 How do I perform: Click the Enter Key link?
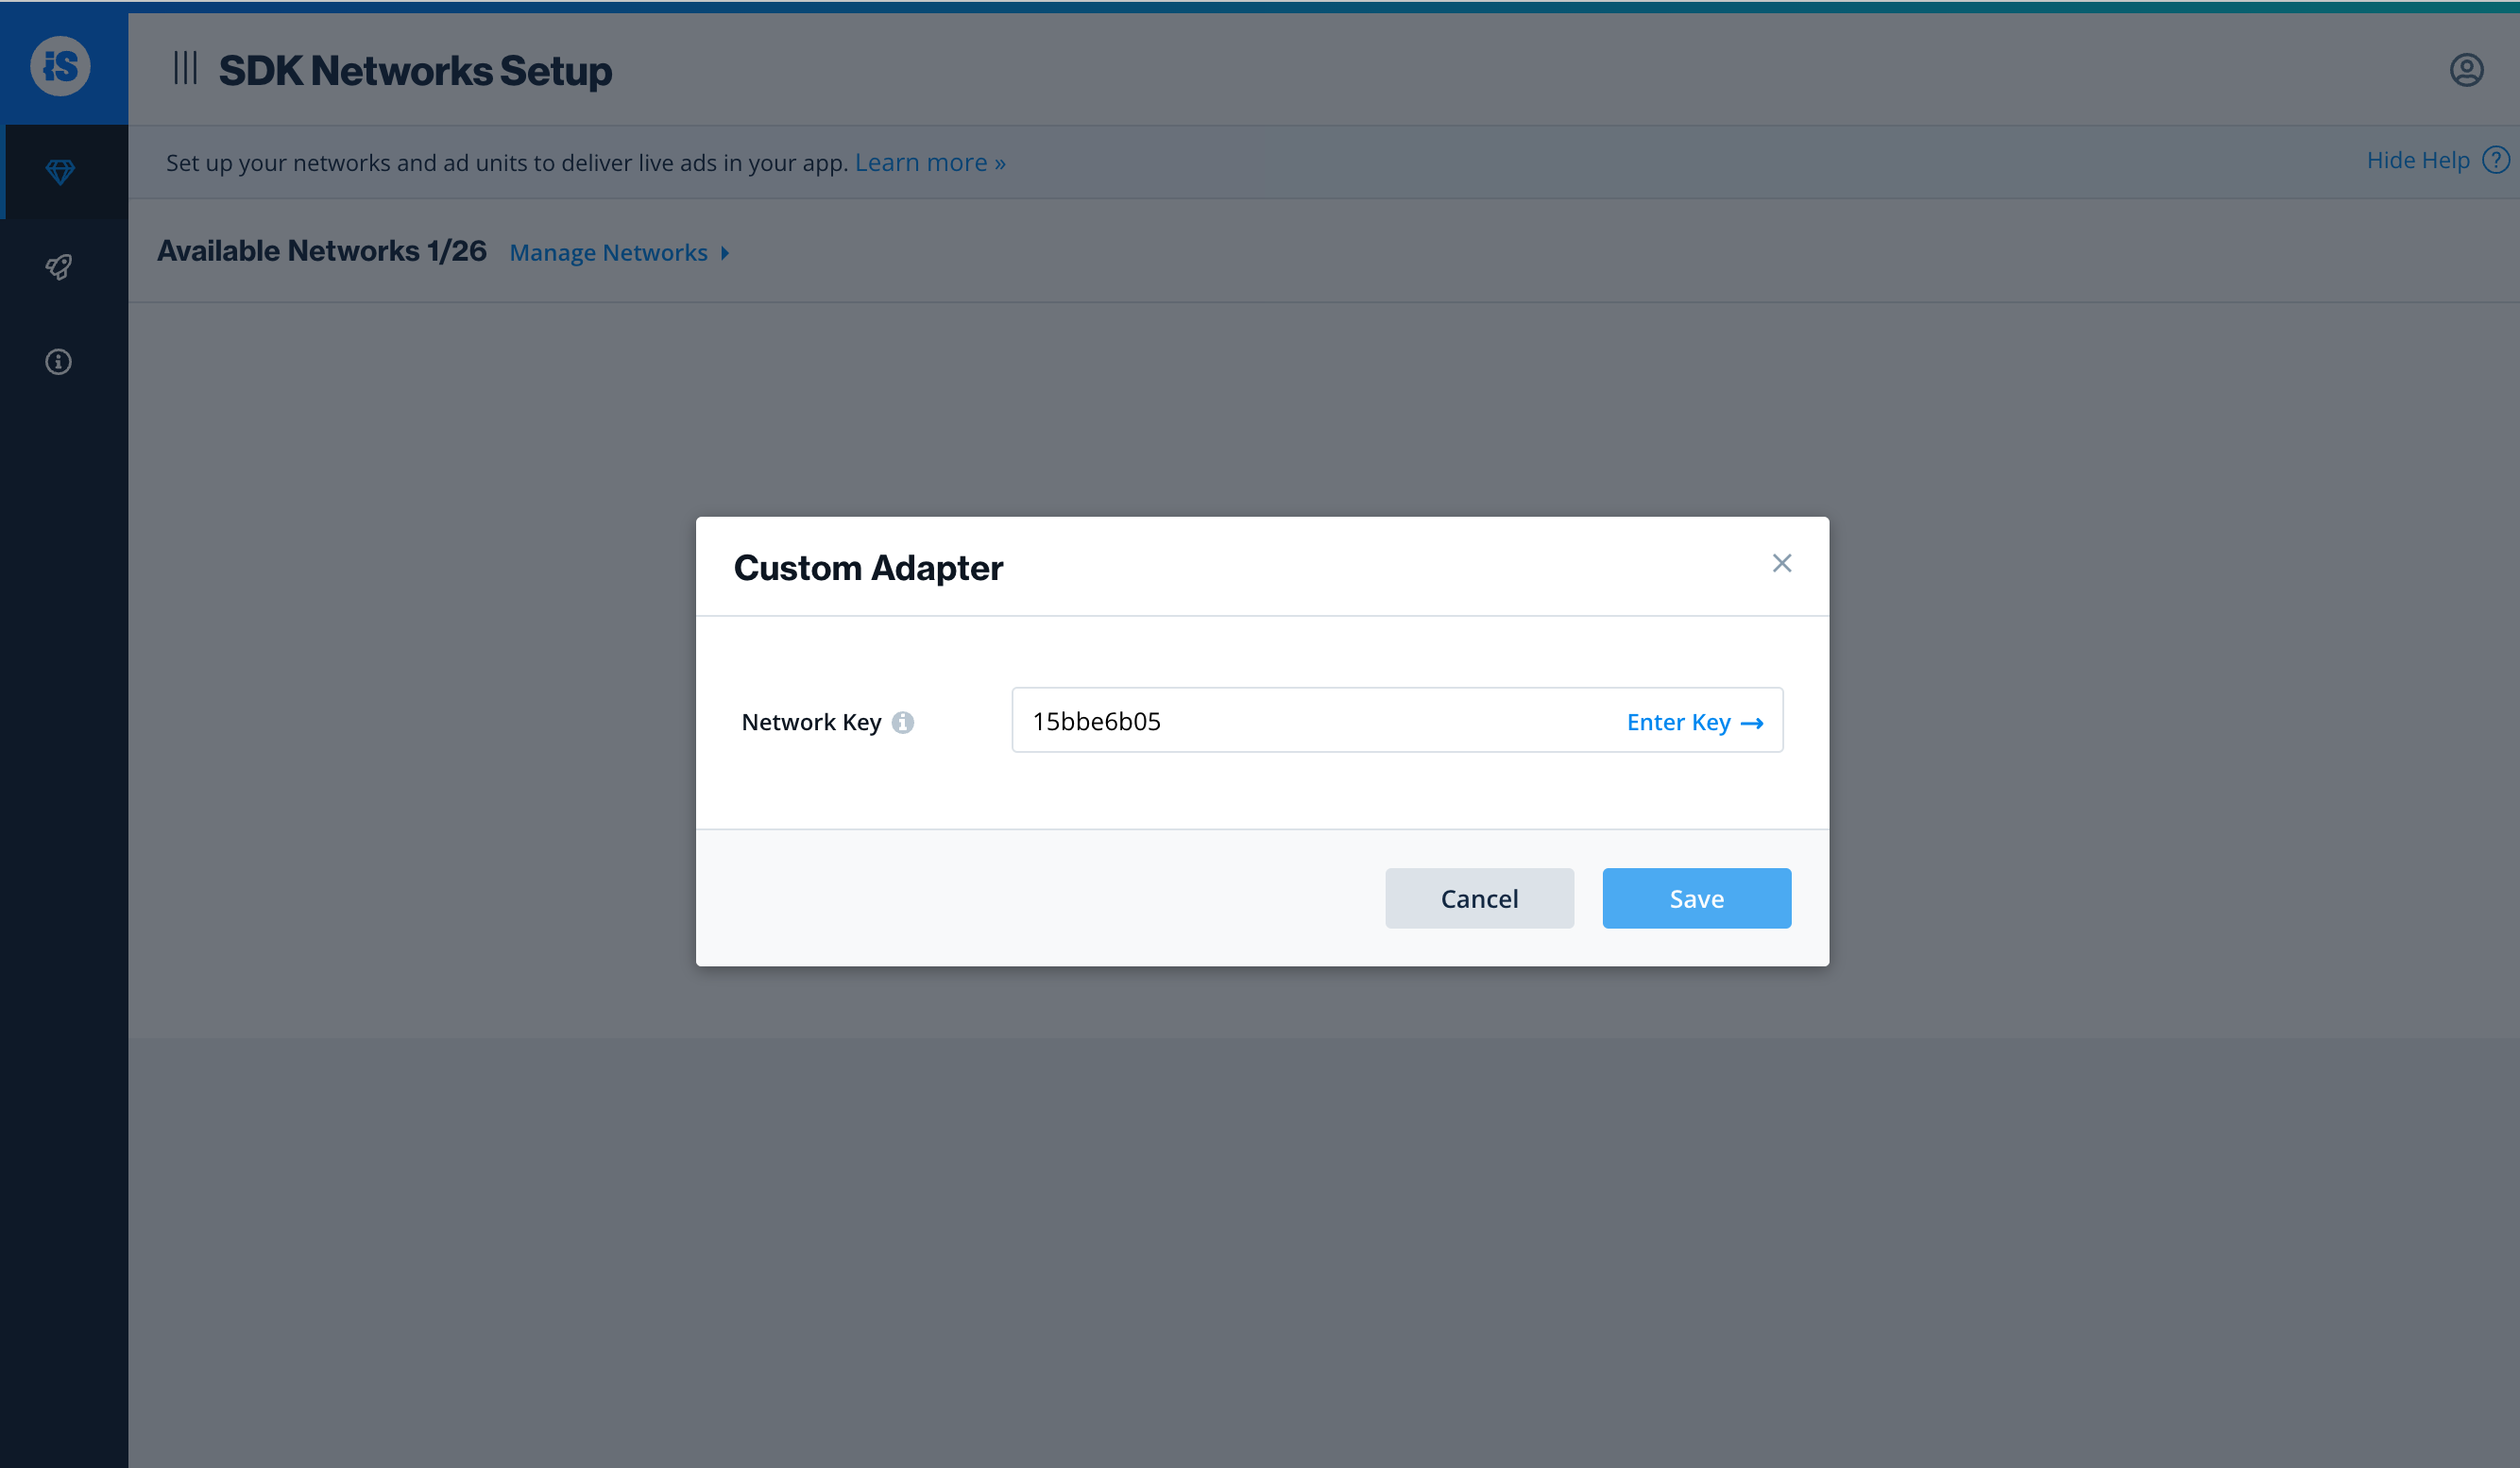1694,722
